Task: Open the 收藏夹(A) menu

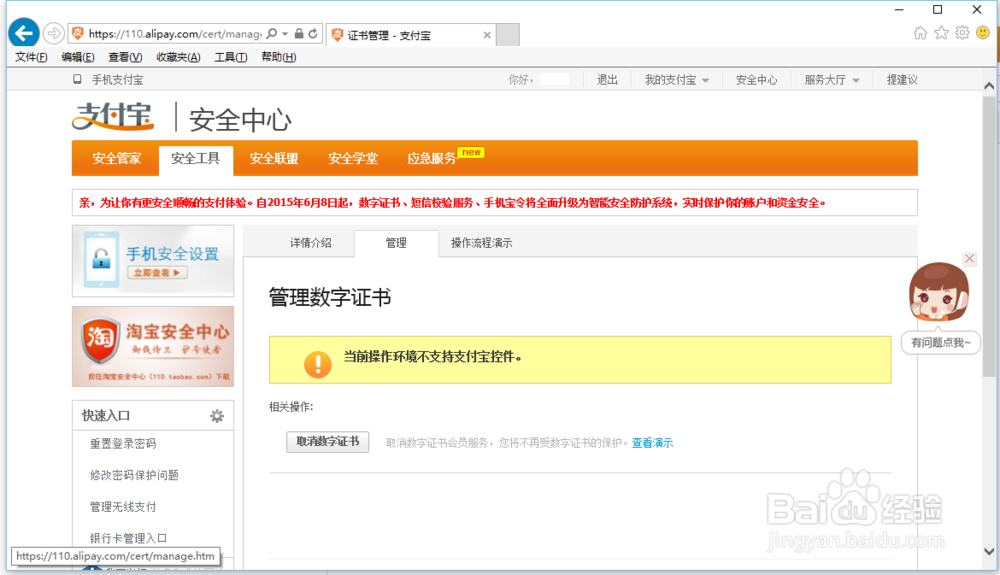Action: 179,57
